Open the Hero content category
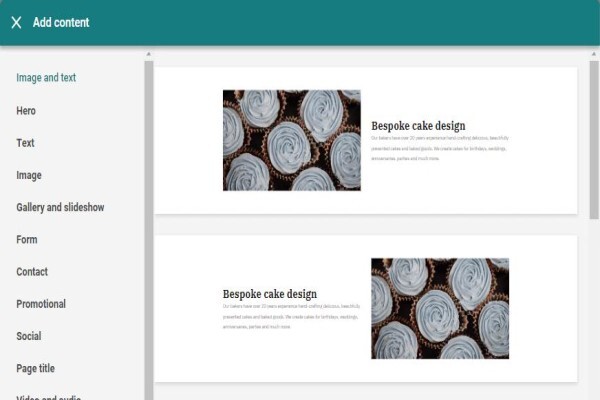The image size is (600, 400). [26, 111]
